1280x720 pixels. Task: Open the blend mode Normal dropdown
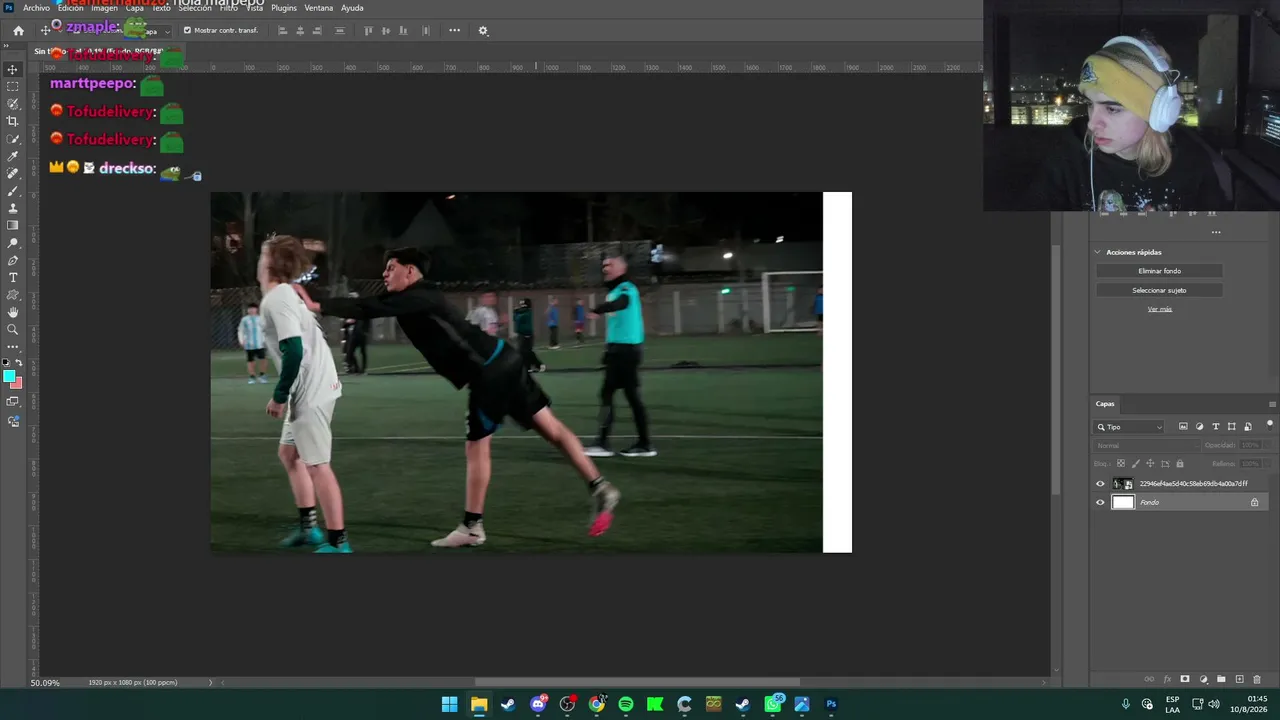[x=1145, y=446]
